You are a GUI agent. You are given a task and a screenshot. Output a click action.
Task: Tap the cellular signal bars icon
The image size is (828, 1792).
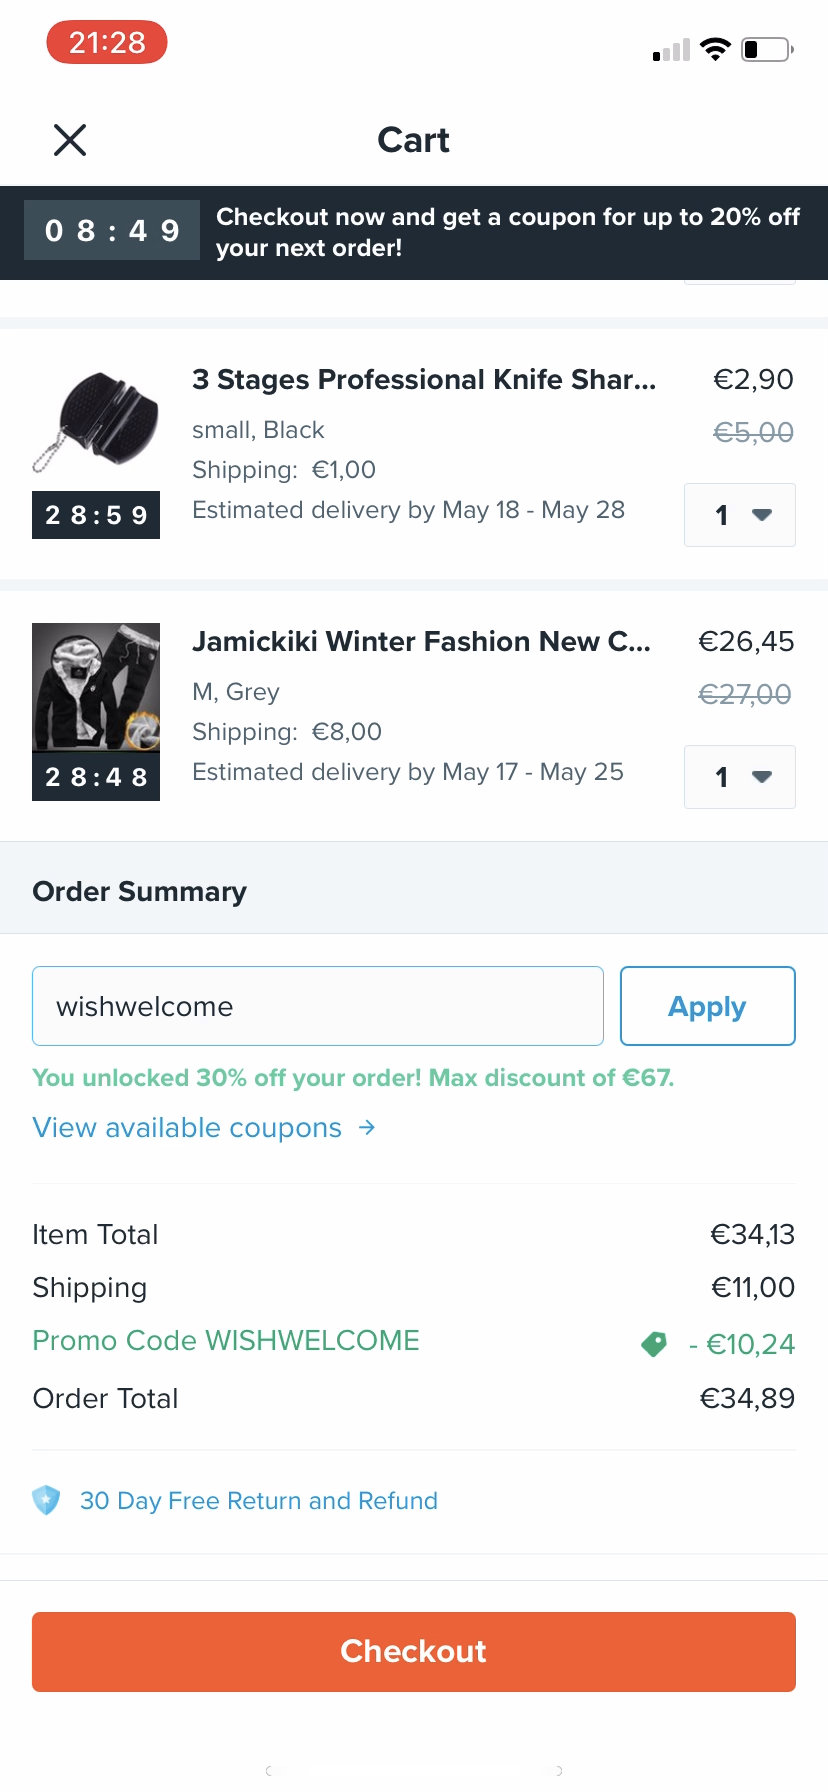point(671,51)
